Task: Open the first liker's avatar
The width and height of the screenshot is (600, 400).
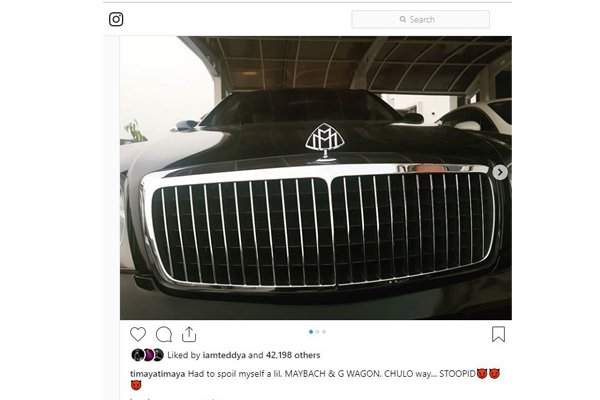Action: click(x=137, y=355)
